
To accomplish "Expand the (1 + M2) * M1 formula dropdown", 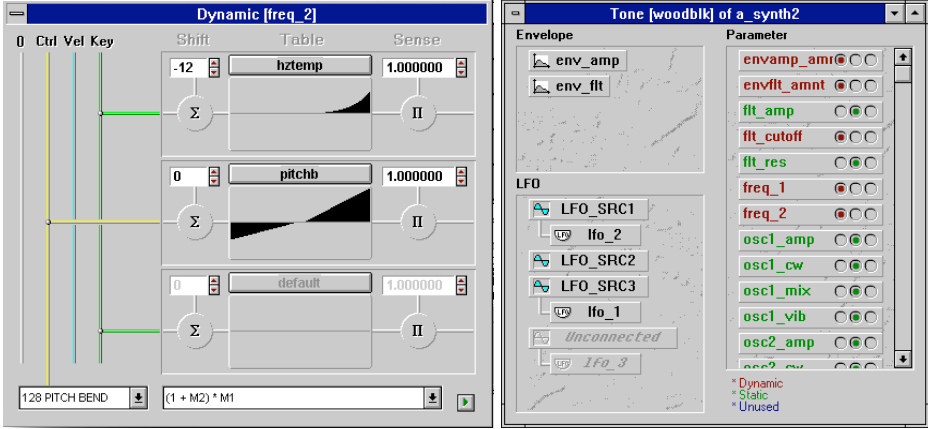I will pos(432,398).
